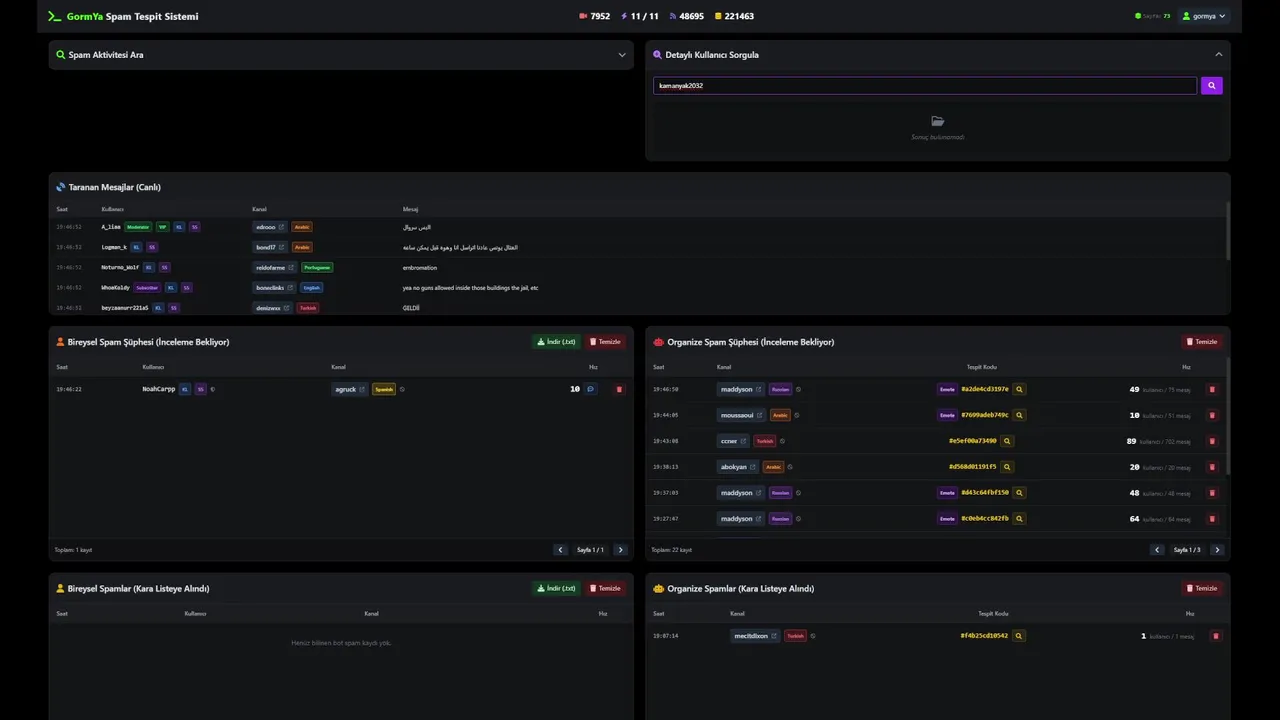The width and height of the screenshot is (1280, 720).
Task: Click the İndir (.txt) button in Bireysel Spam Şüphesi
Action: (x=556, y=342)
